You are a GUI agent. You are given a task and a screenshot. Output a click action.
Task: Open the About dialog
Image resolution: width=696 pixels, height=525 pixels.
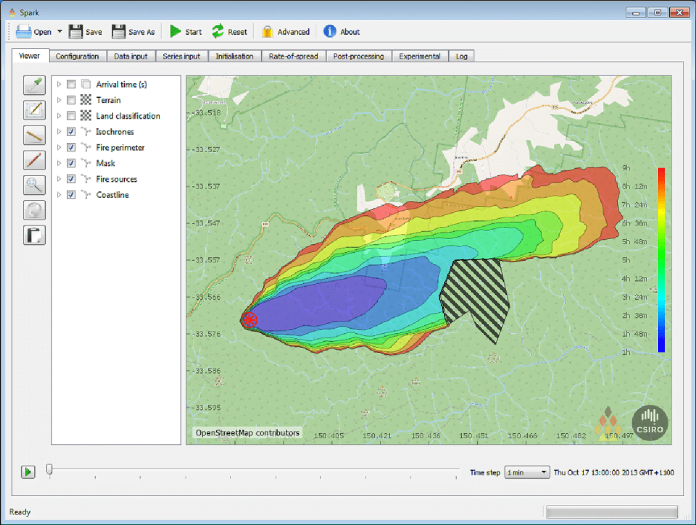coord(341,32)
